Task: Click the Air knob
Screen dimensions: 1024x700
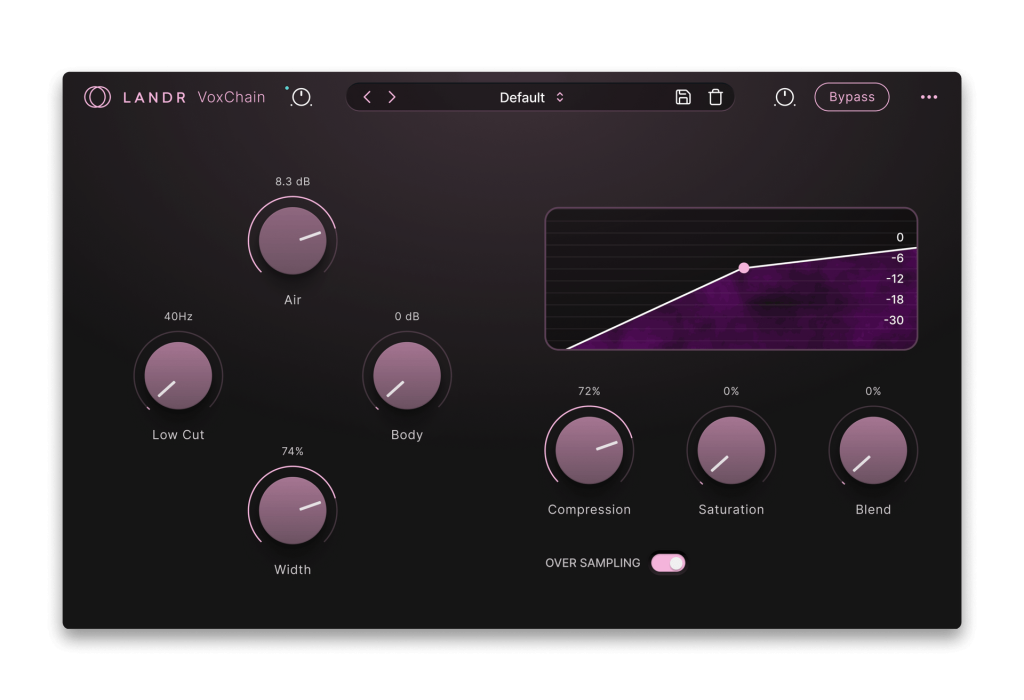Action: [292, 241]
